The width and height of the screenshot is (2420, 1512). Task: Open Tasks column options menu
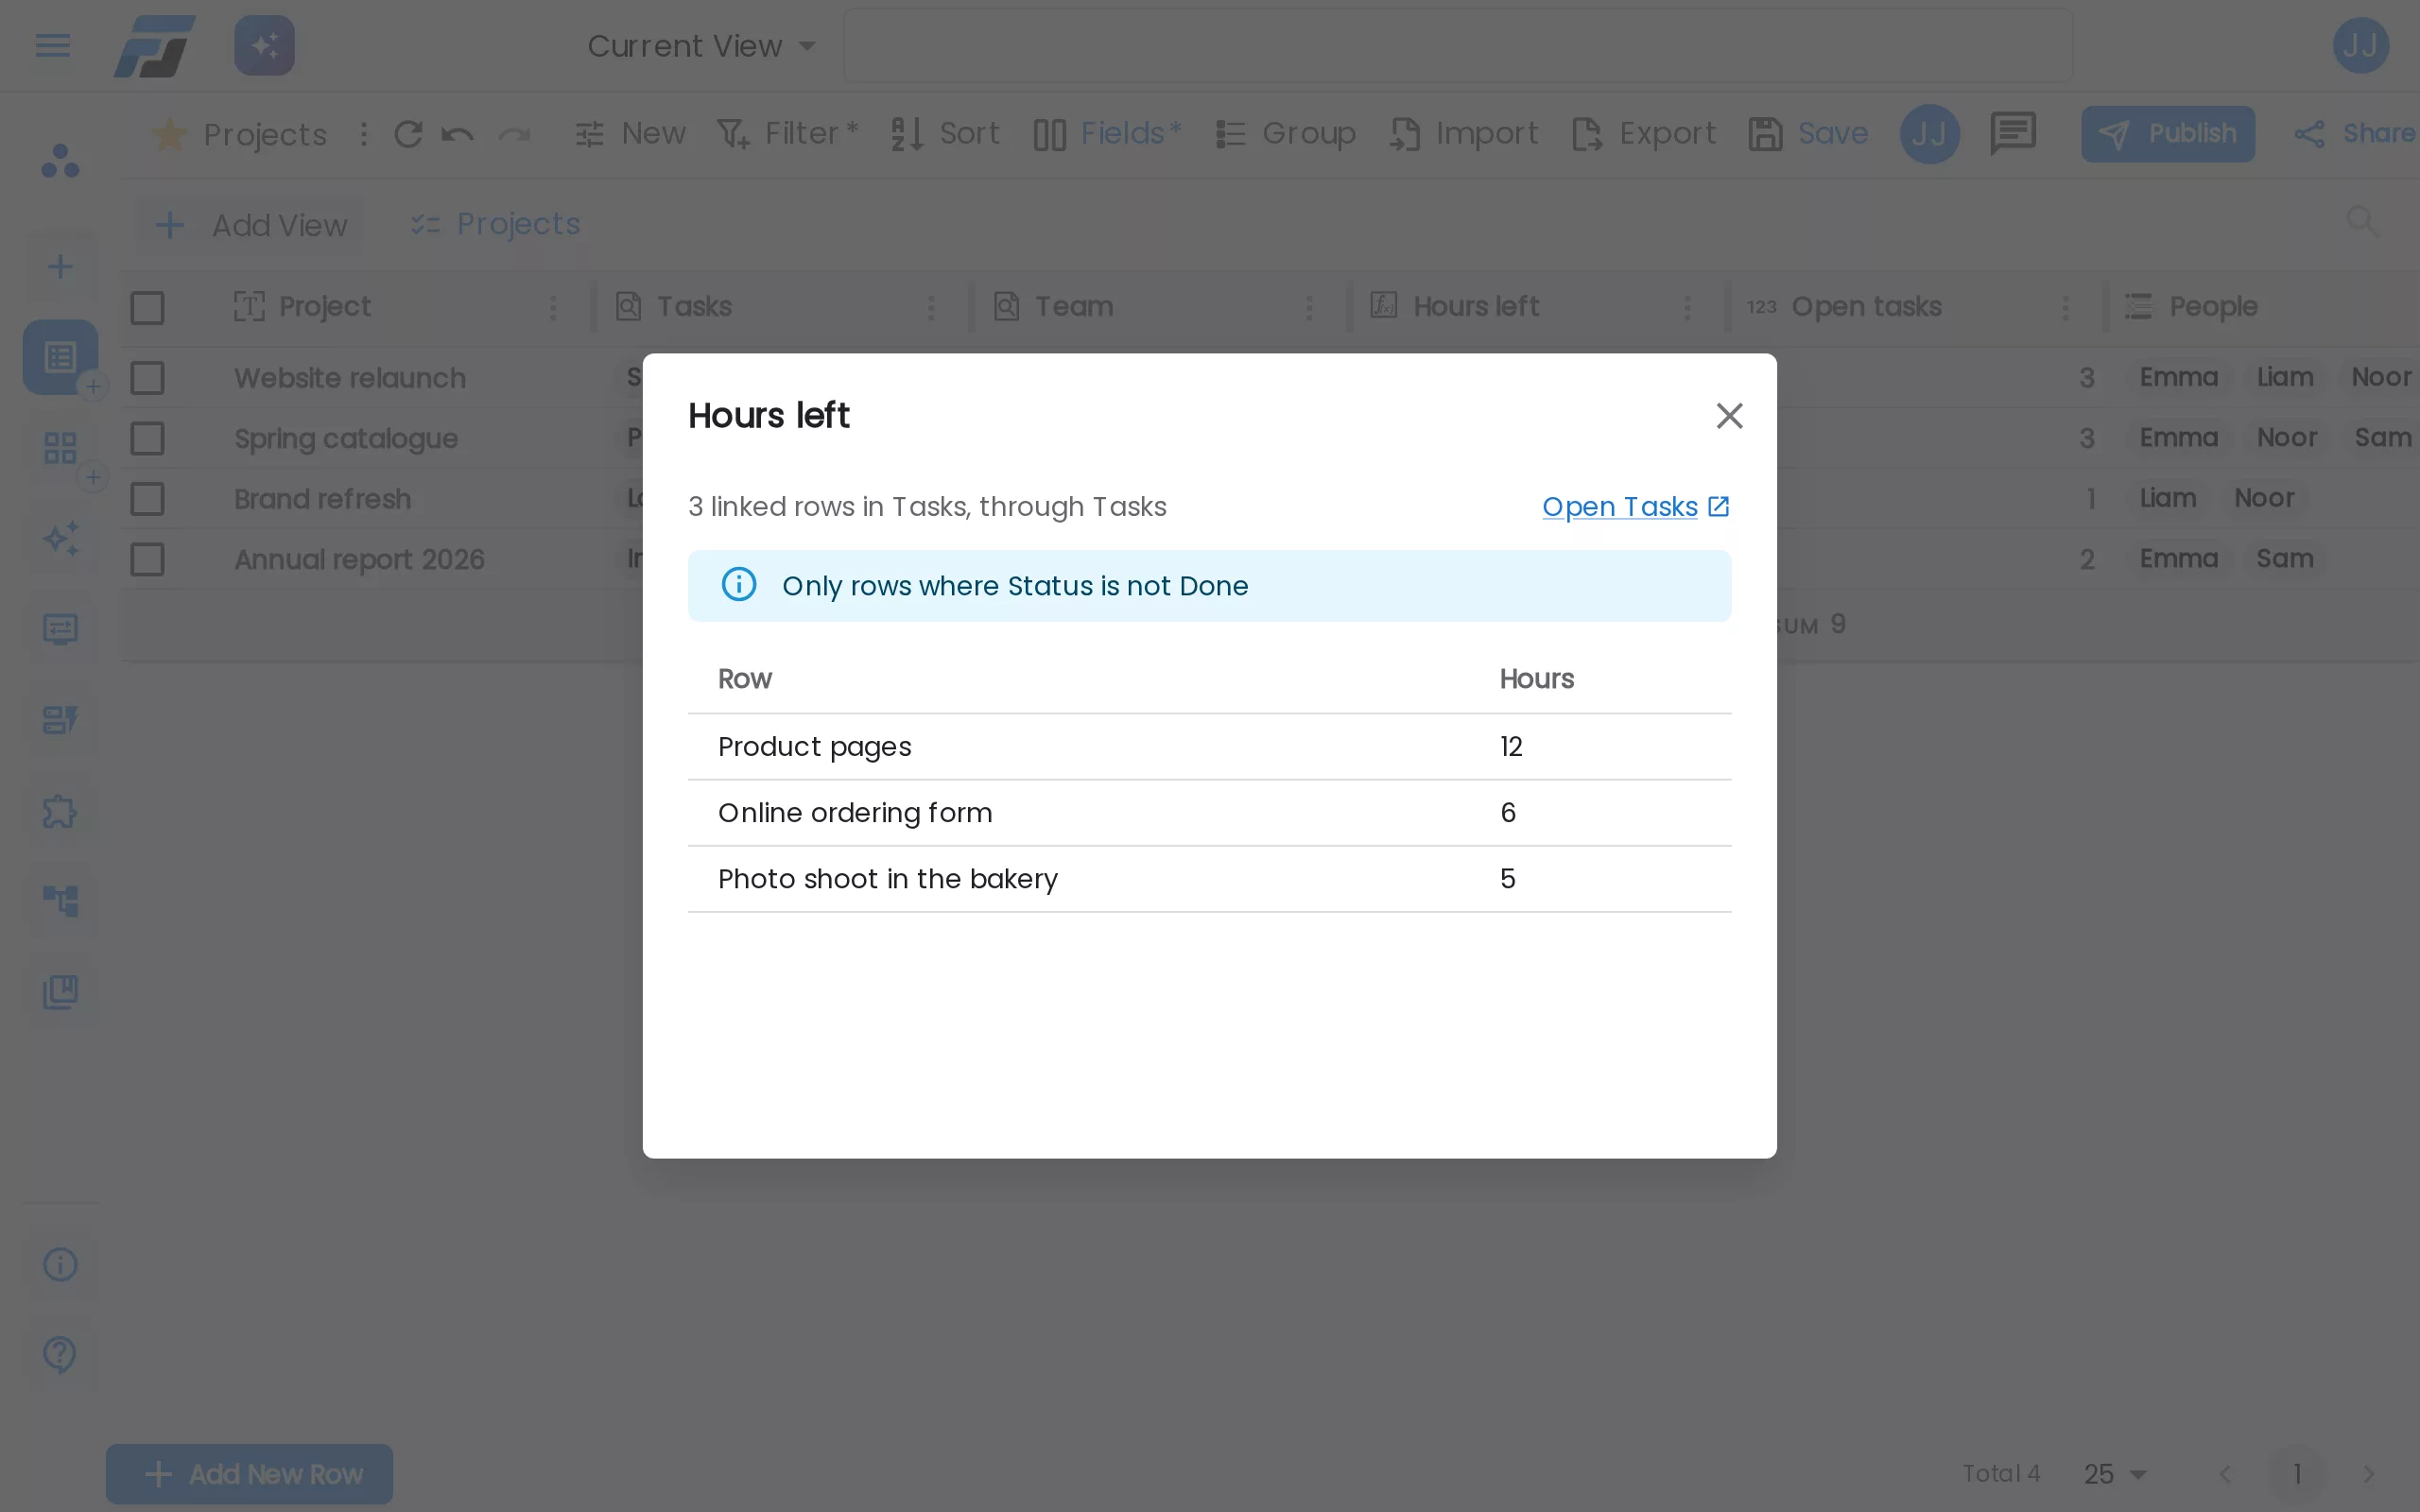tap(931, 308)
